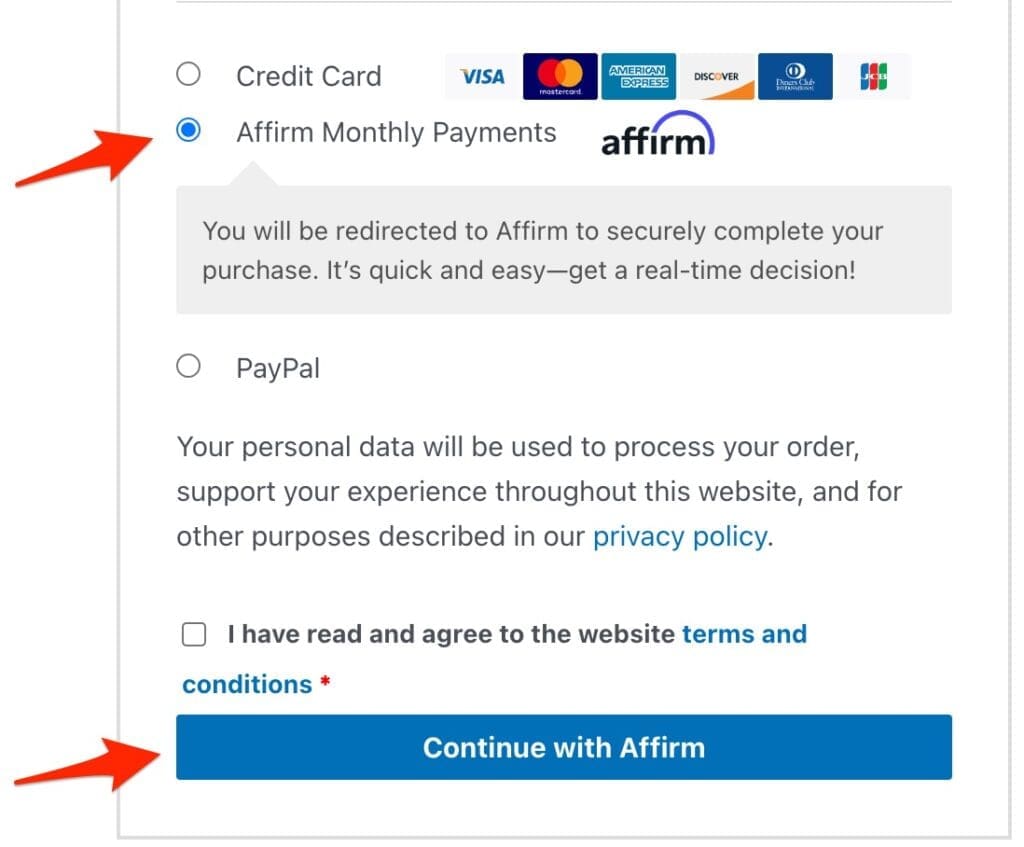
Task: Select the Credit Card radio button
Action: pos(189,74)
